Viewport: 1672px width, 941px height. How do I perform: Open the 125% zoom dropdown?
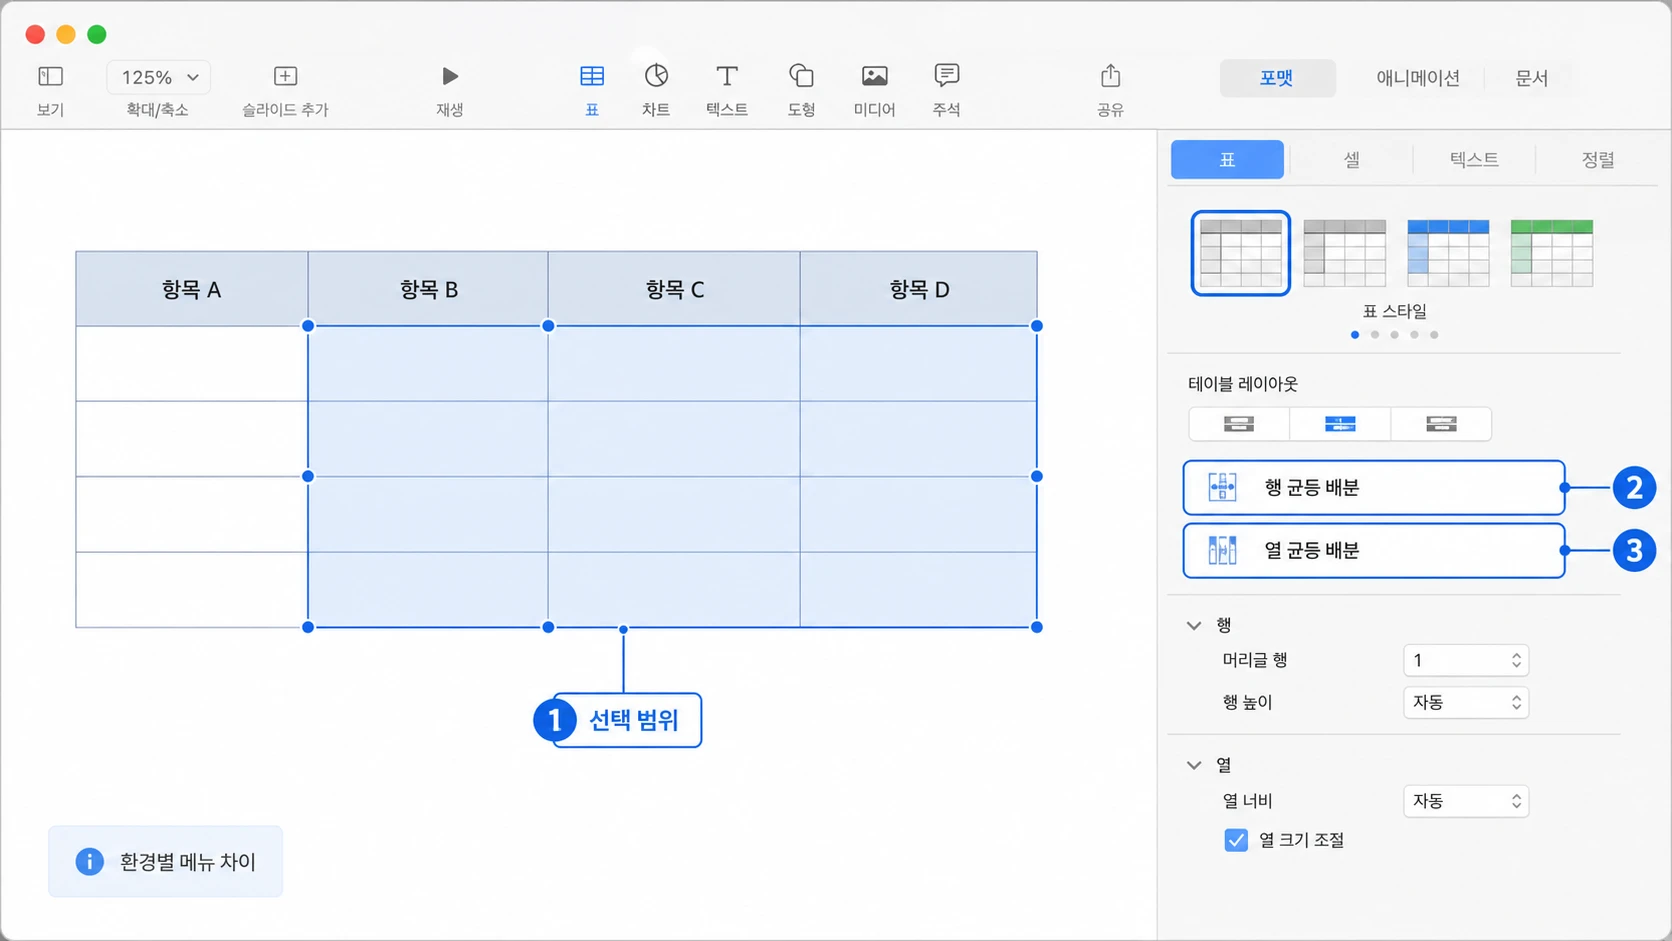[x=158, y=77]
